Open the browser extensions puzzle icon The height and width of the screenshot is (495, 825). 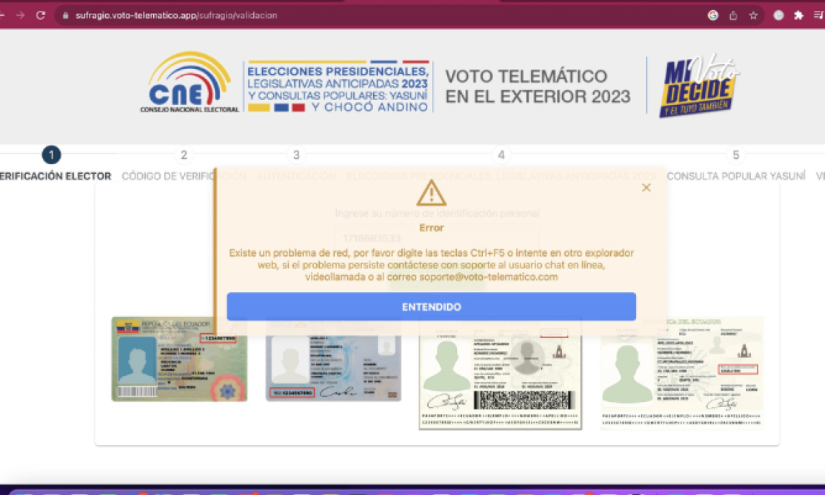click(x=799, y=15)
